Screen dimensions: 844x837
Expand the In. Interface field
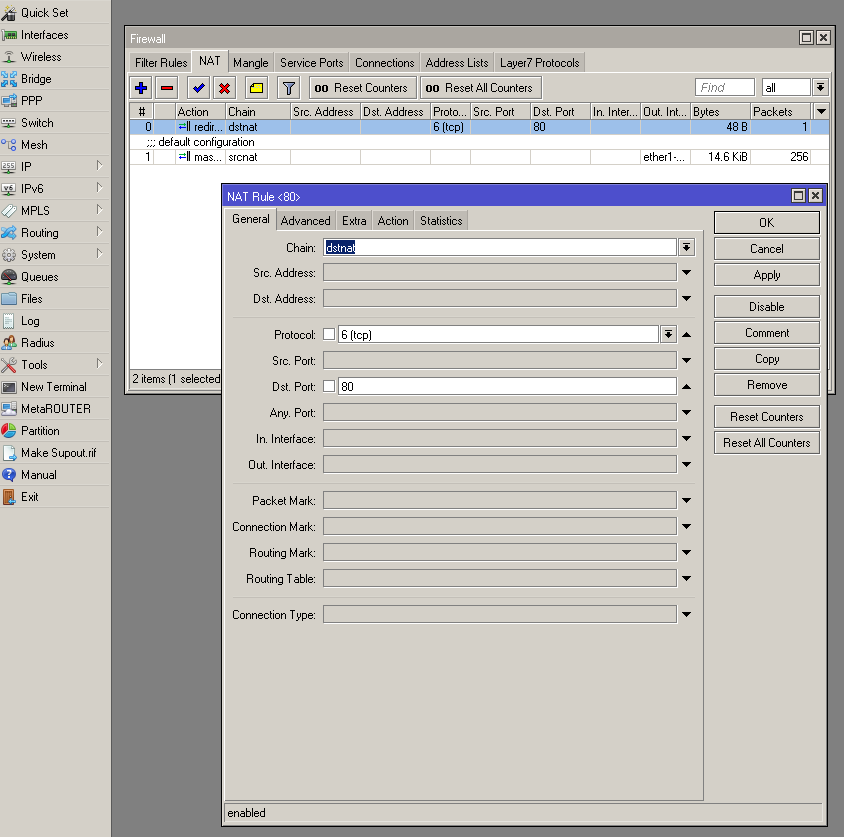pyautogui.click(x=686, y=439)
